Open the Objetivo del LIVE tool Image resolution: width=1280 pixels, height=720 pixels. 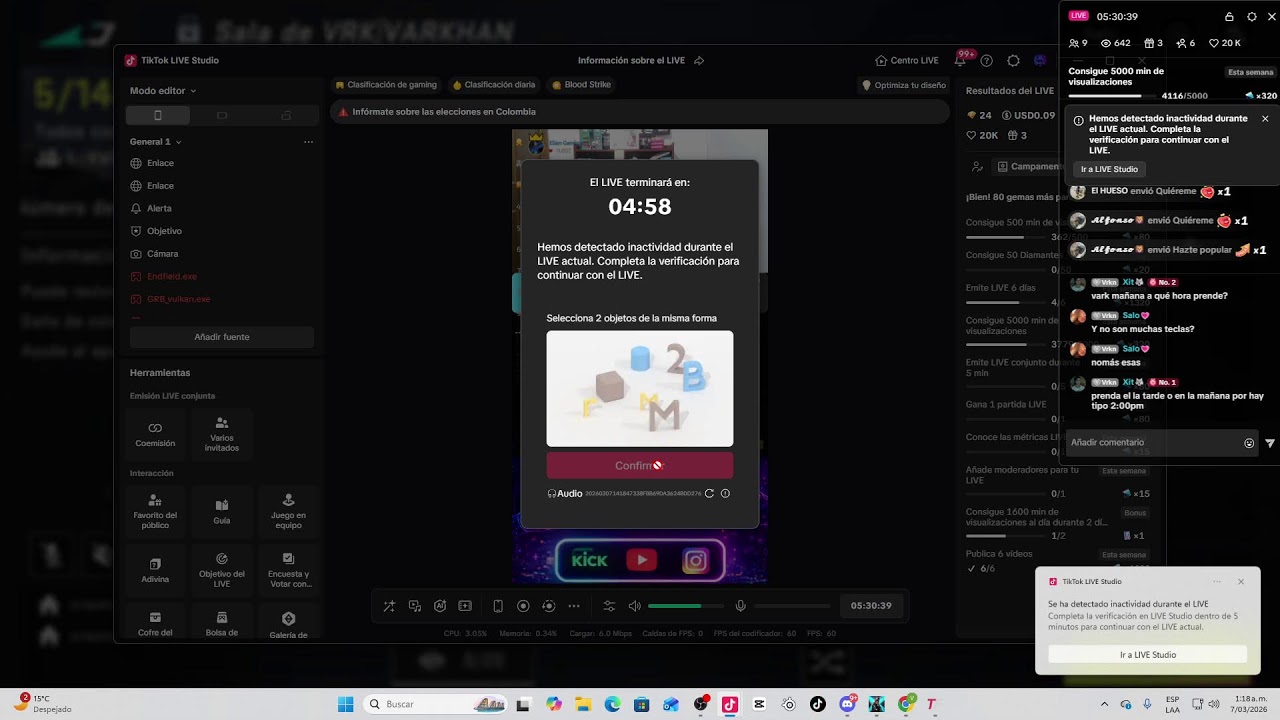tap(222, 568)
